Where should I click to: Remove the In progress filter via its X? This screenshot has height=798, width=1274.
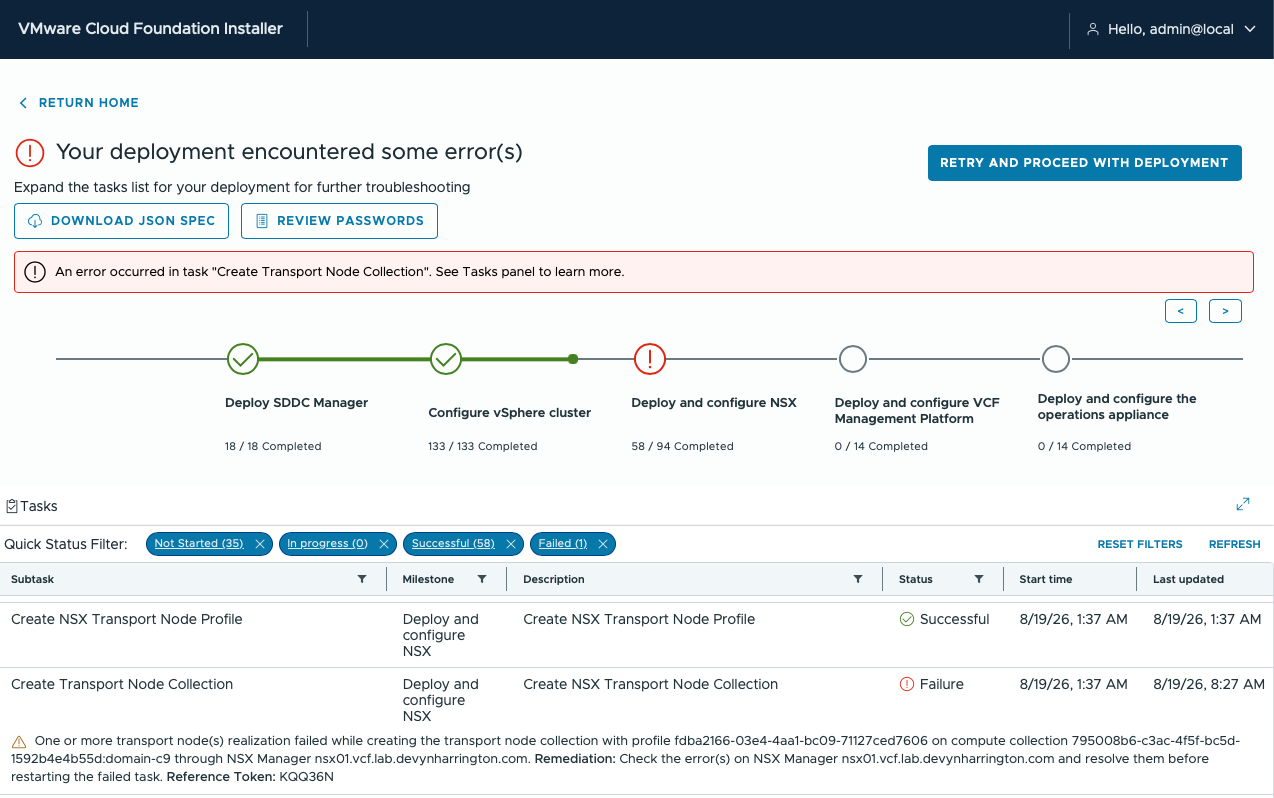384,544
